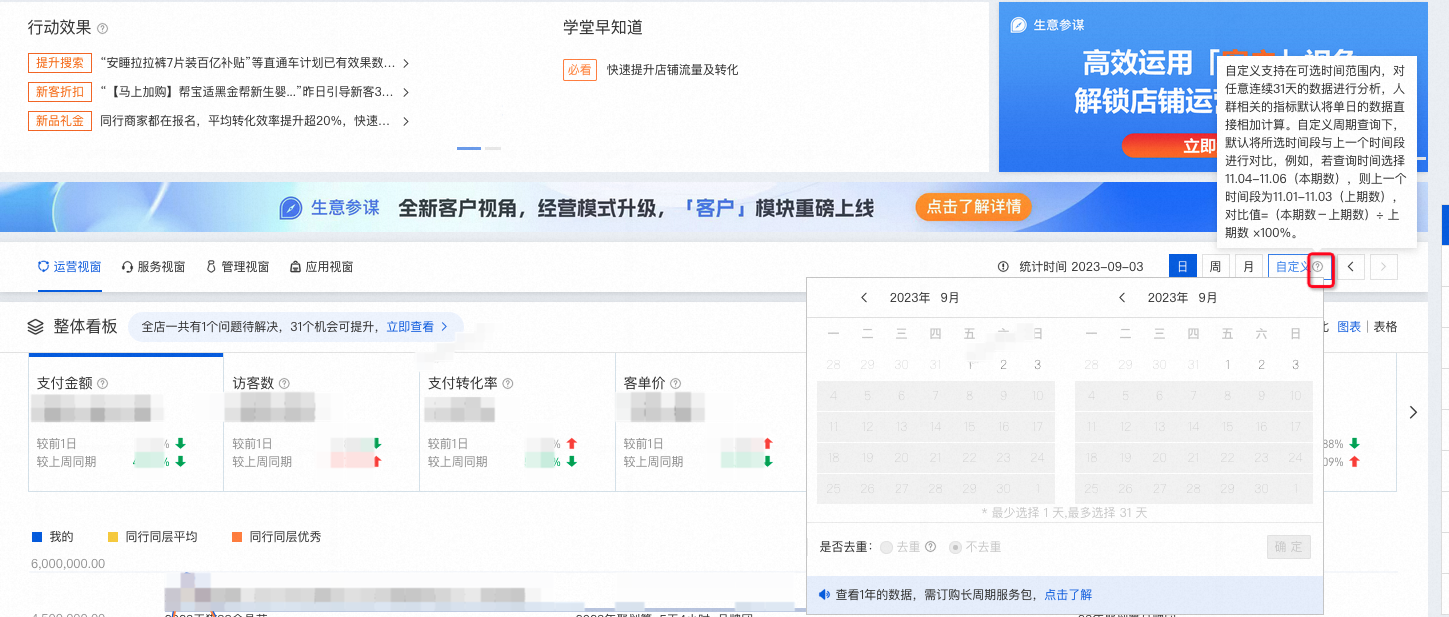Go to the previous statistics date with the left arrow
This screenshot has height=617, width=1449.
pos(1351,267)
